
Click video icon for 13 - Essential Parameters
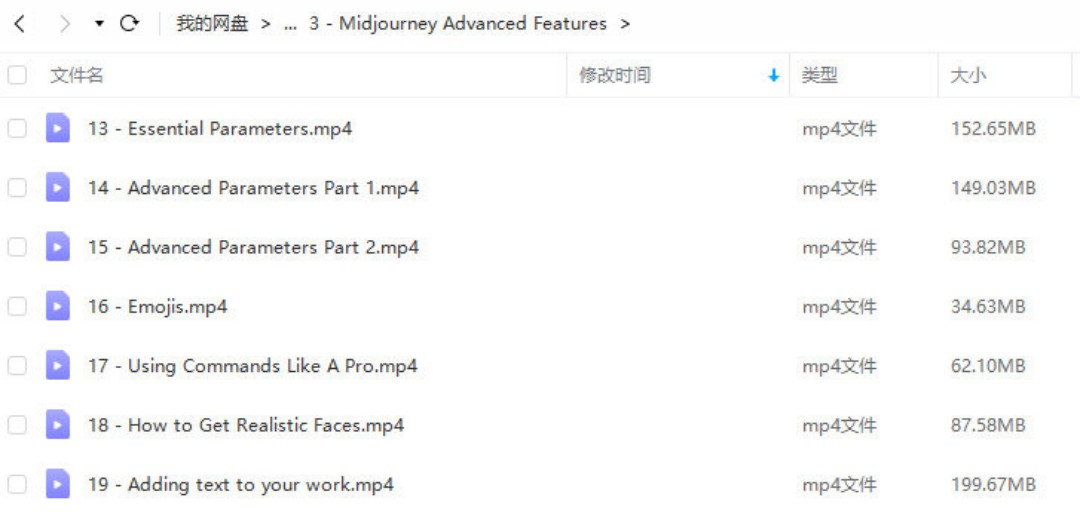point(58,128)
